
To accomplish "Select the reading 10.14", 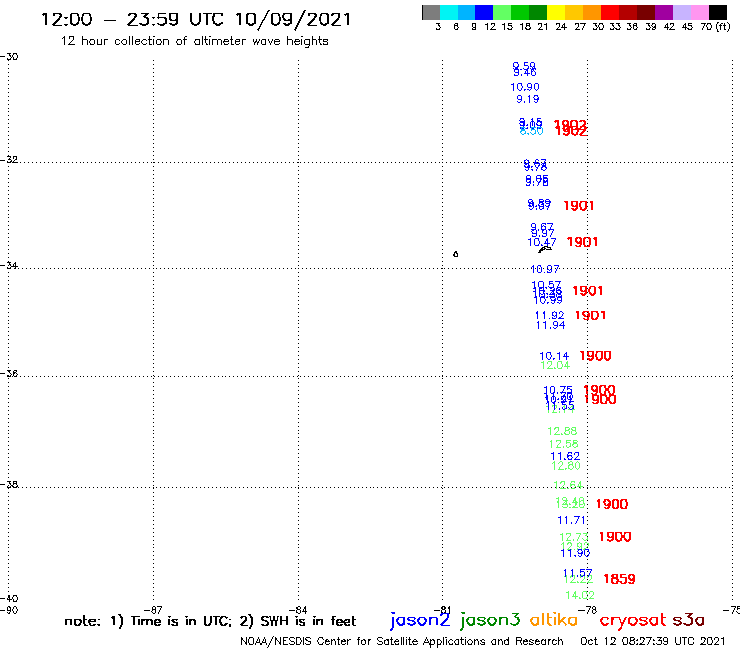I will (554, 356).
